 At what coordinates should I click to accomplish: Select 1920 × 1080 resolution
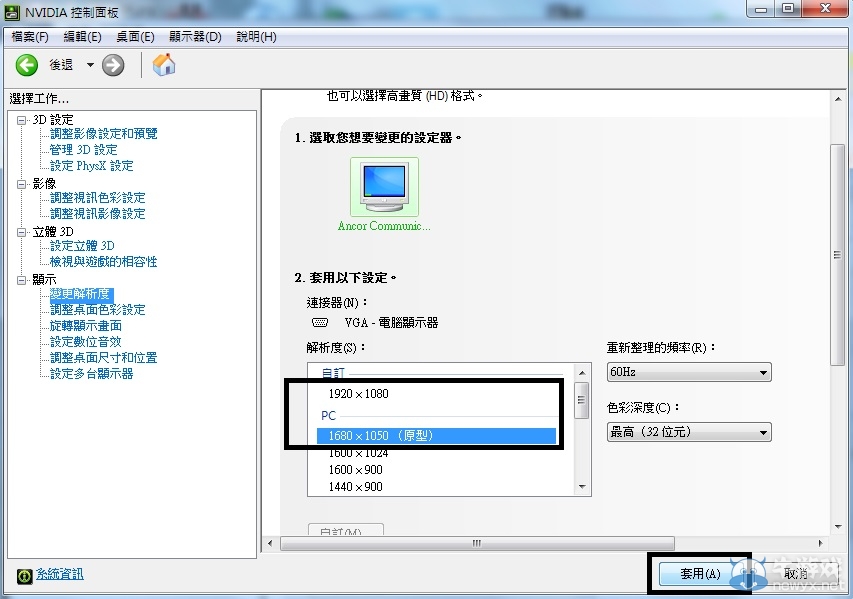pyautogui.click(x=358, y=394)
